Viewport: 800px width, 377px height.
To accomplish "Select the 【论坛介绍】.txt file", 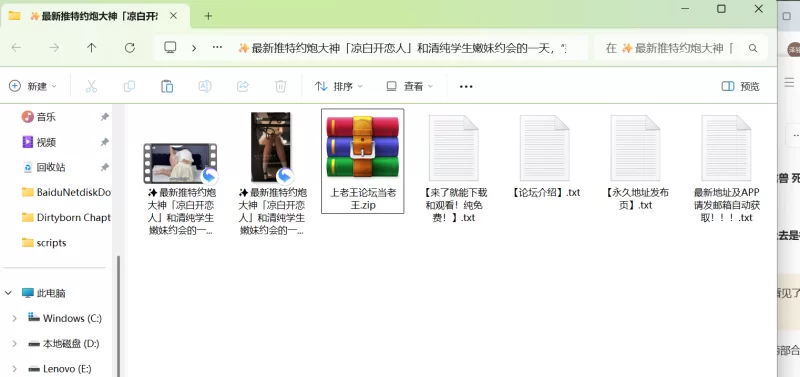I will 545,156.
